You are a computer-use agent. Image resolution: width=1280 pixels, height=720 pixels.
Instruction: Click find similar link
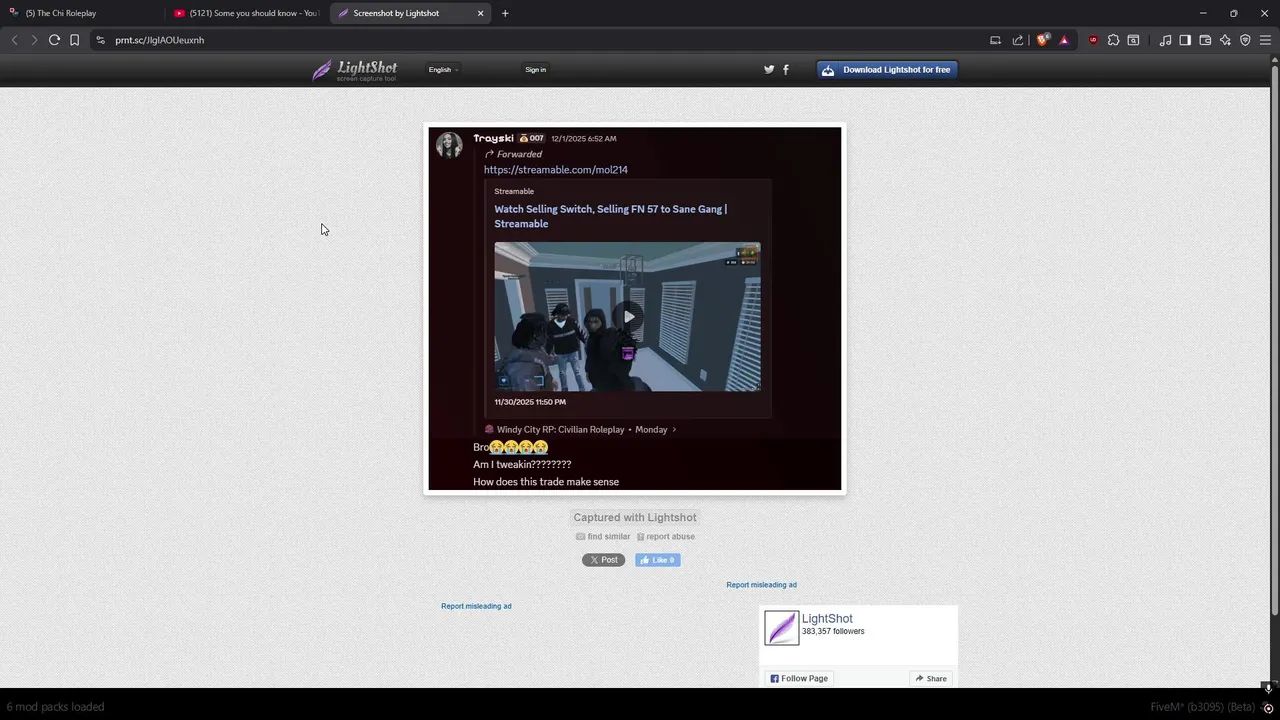pyautogui.click(x=603, y=537)
